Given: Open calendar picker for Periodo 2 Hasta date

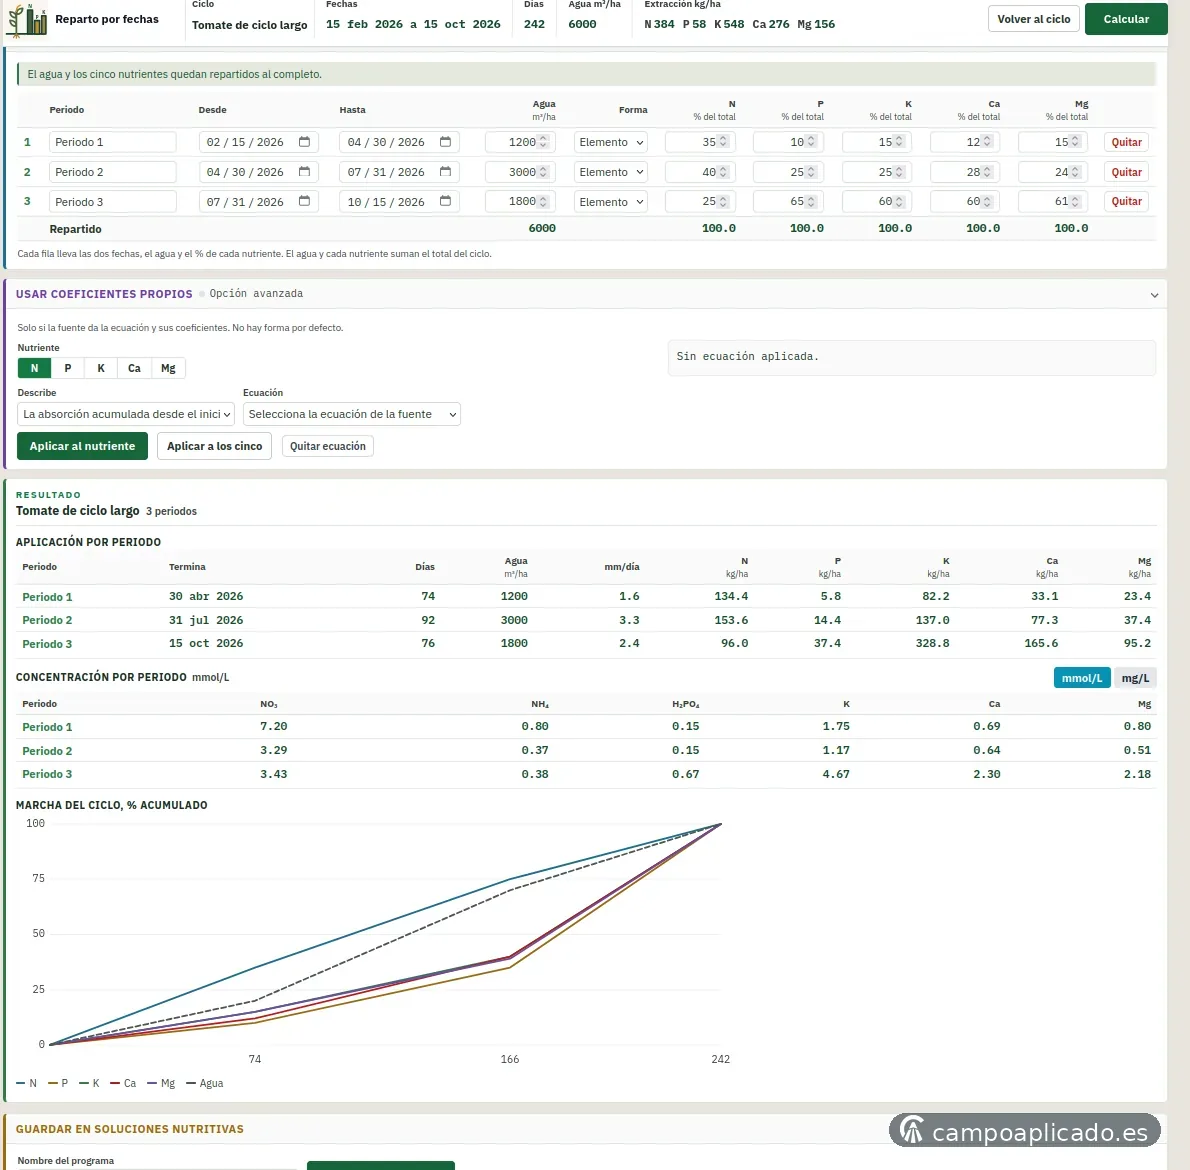Looking at the screenshot, I should coord(445,171).
